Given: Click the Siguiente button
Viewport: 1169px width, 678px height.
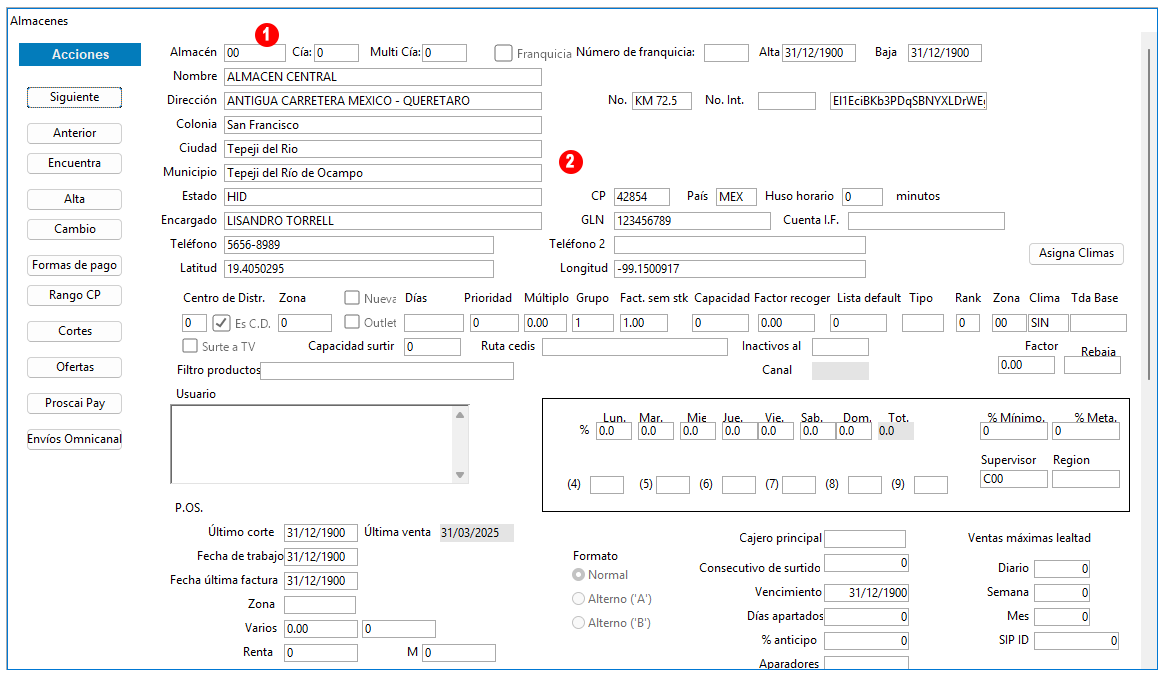Looking at the screenshot, I should tap(75, 97).
